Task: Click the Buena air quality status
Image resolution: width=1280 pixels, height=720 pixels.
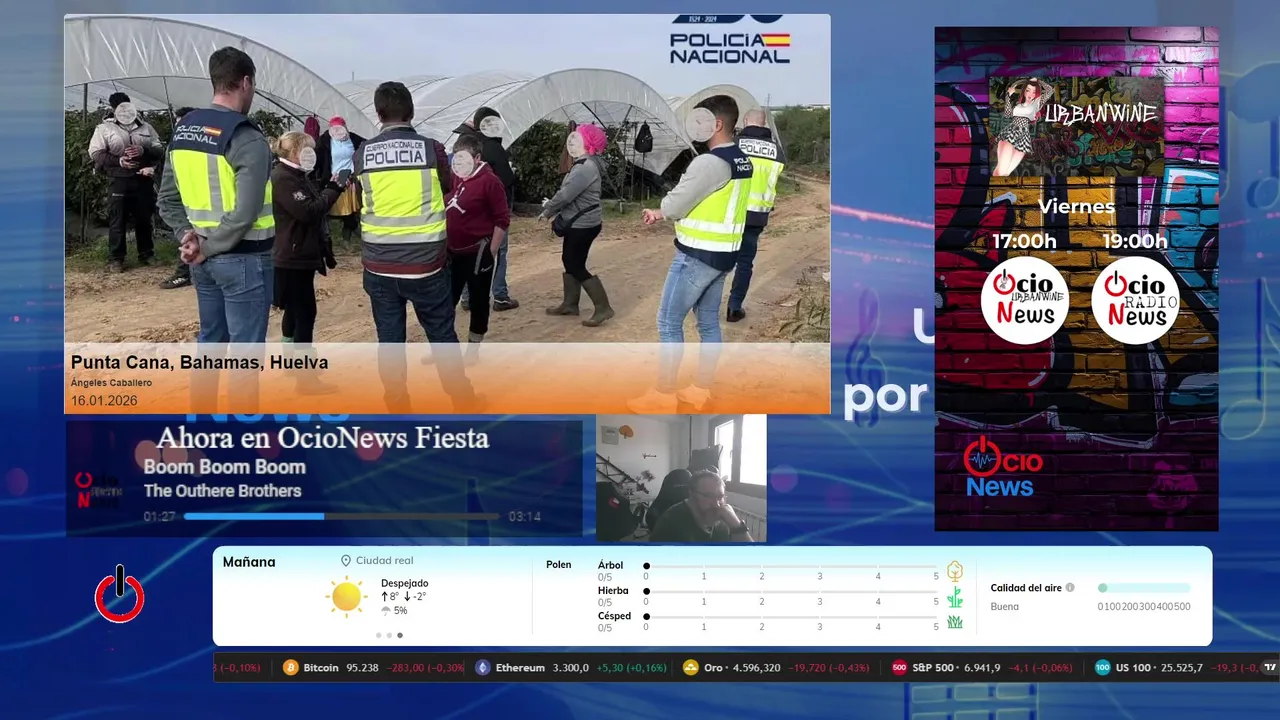Action: [x=1005, y=607]
